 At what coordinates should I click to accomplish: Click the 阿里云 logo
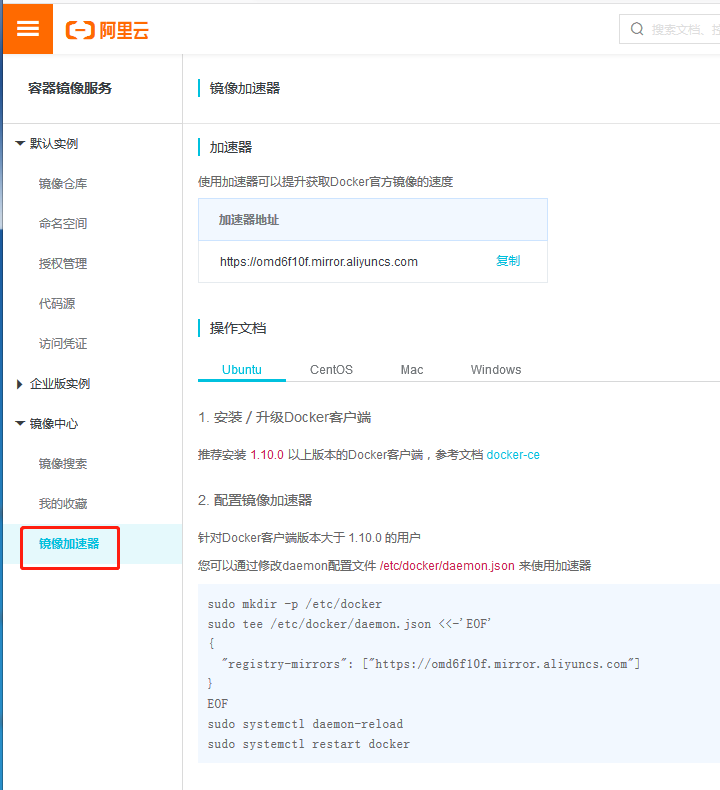(107, 30)
